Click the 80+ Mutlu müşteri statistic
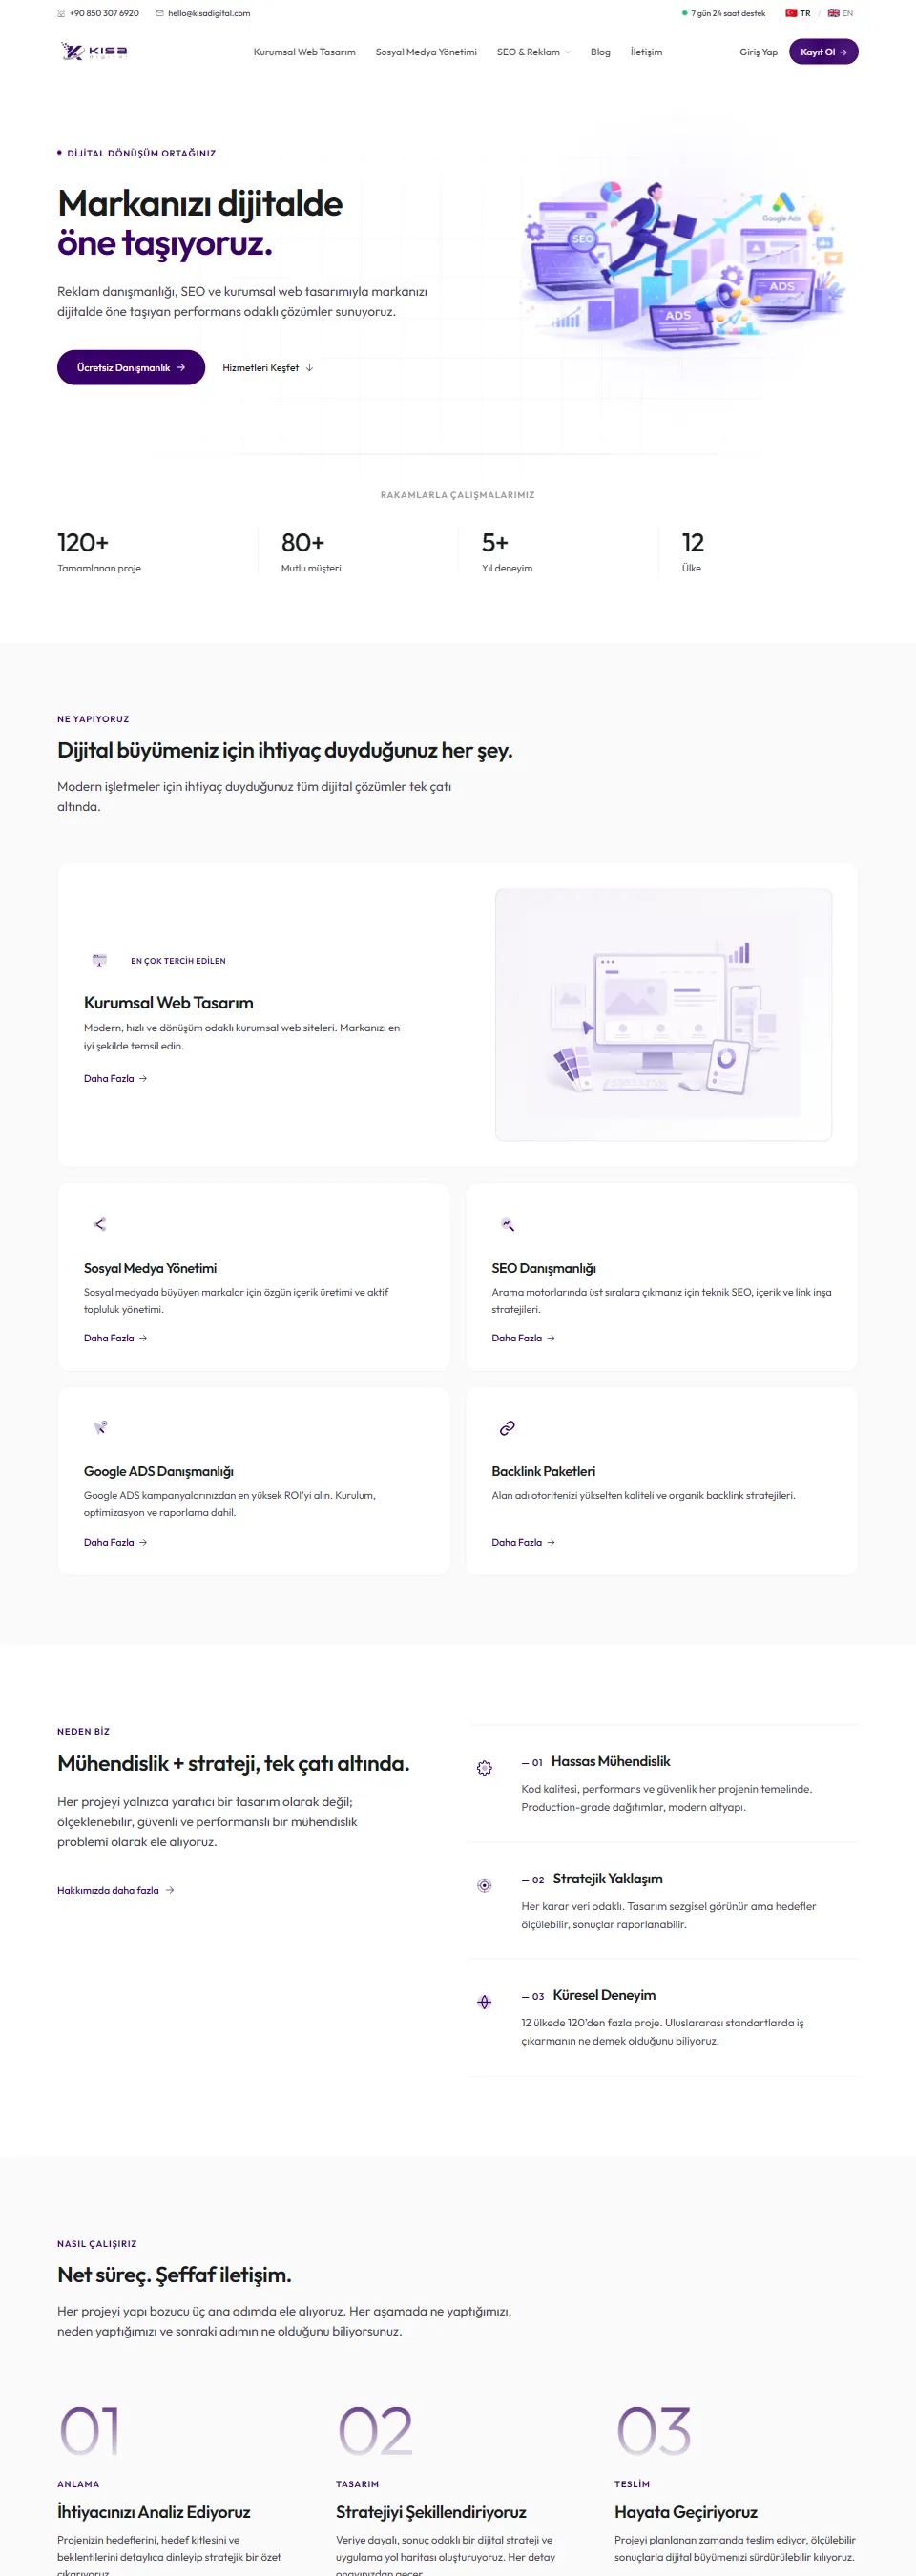 click(311, 552)
